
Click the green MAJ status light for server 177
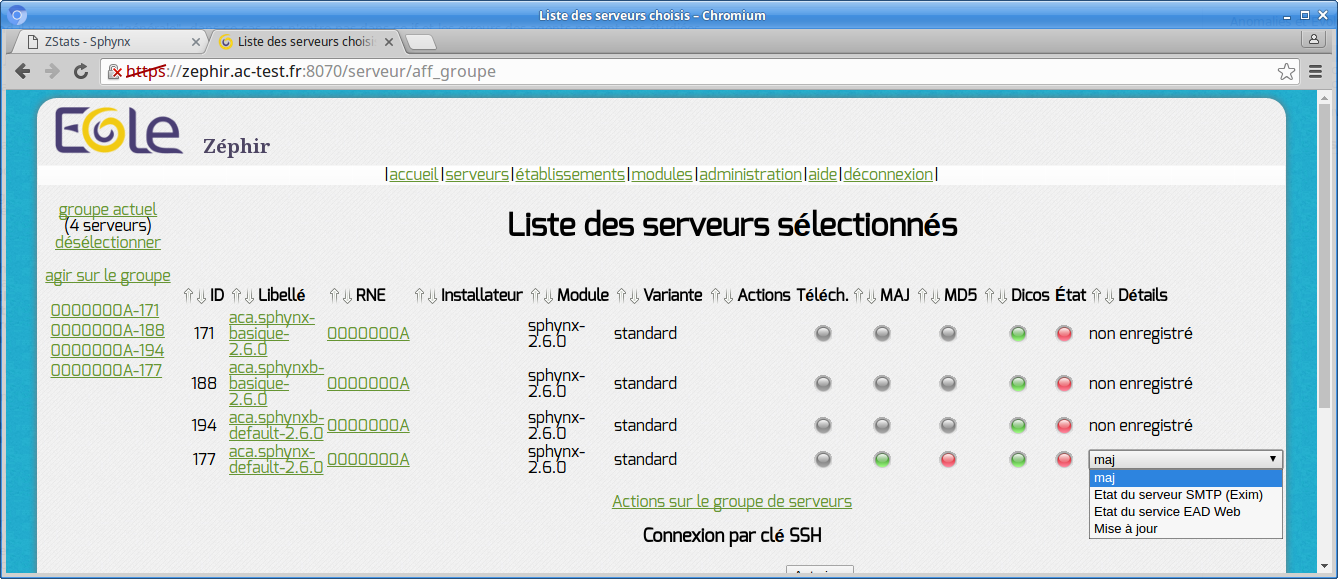click(x=882, y=459)
